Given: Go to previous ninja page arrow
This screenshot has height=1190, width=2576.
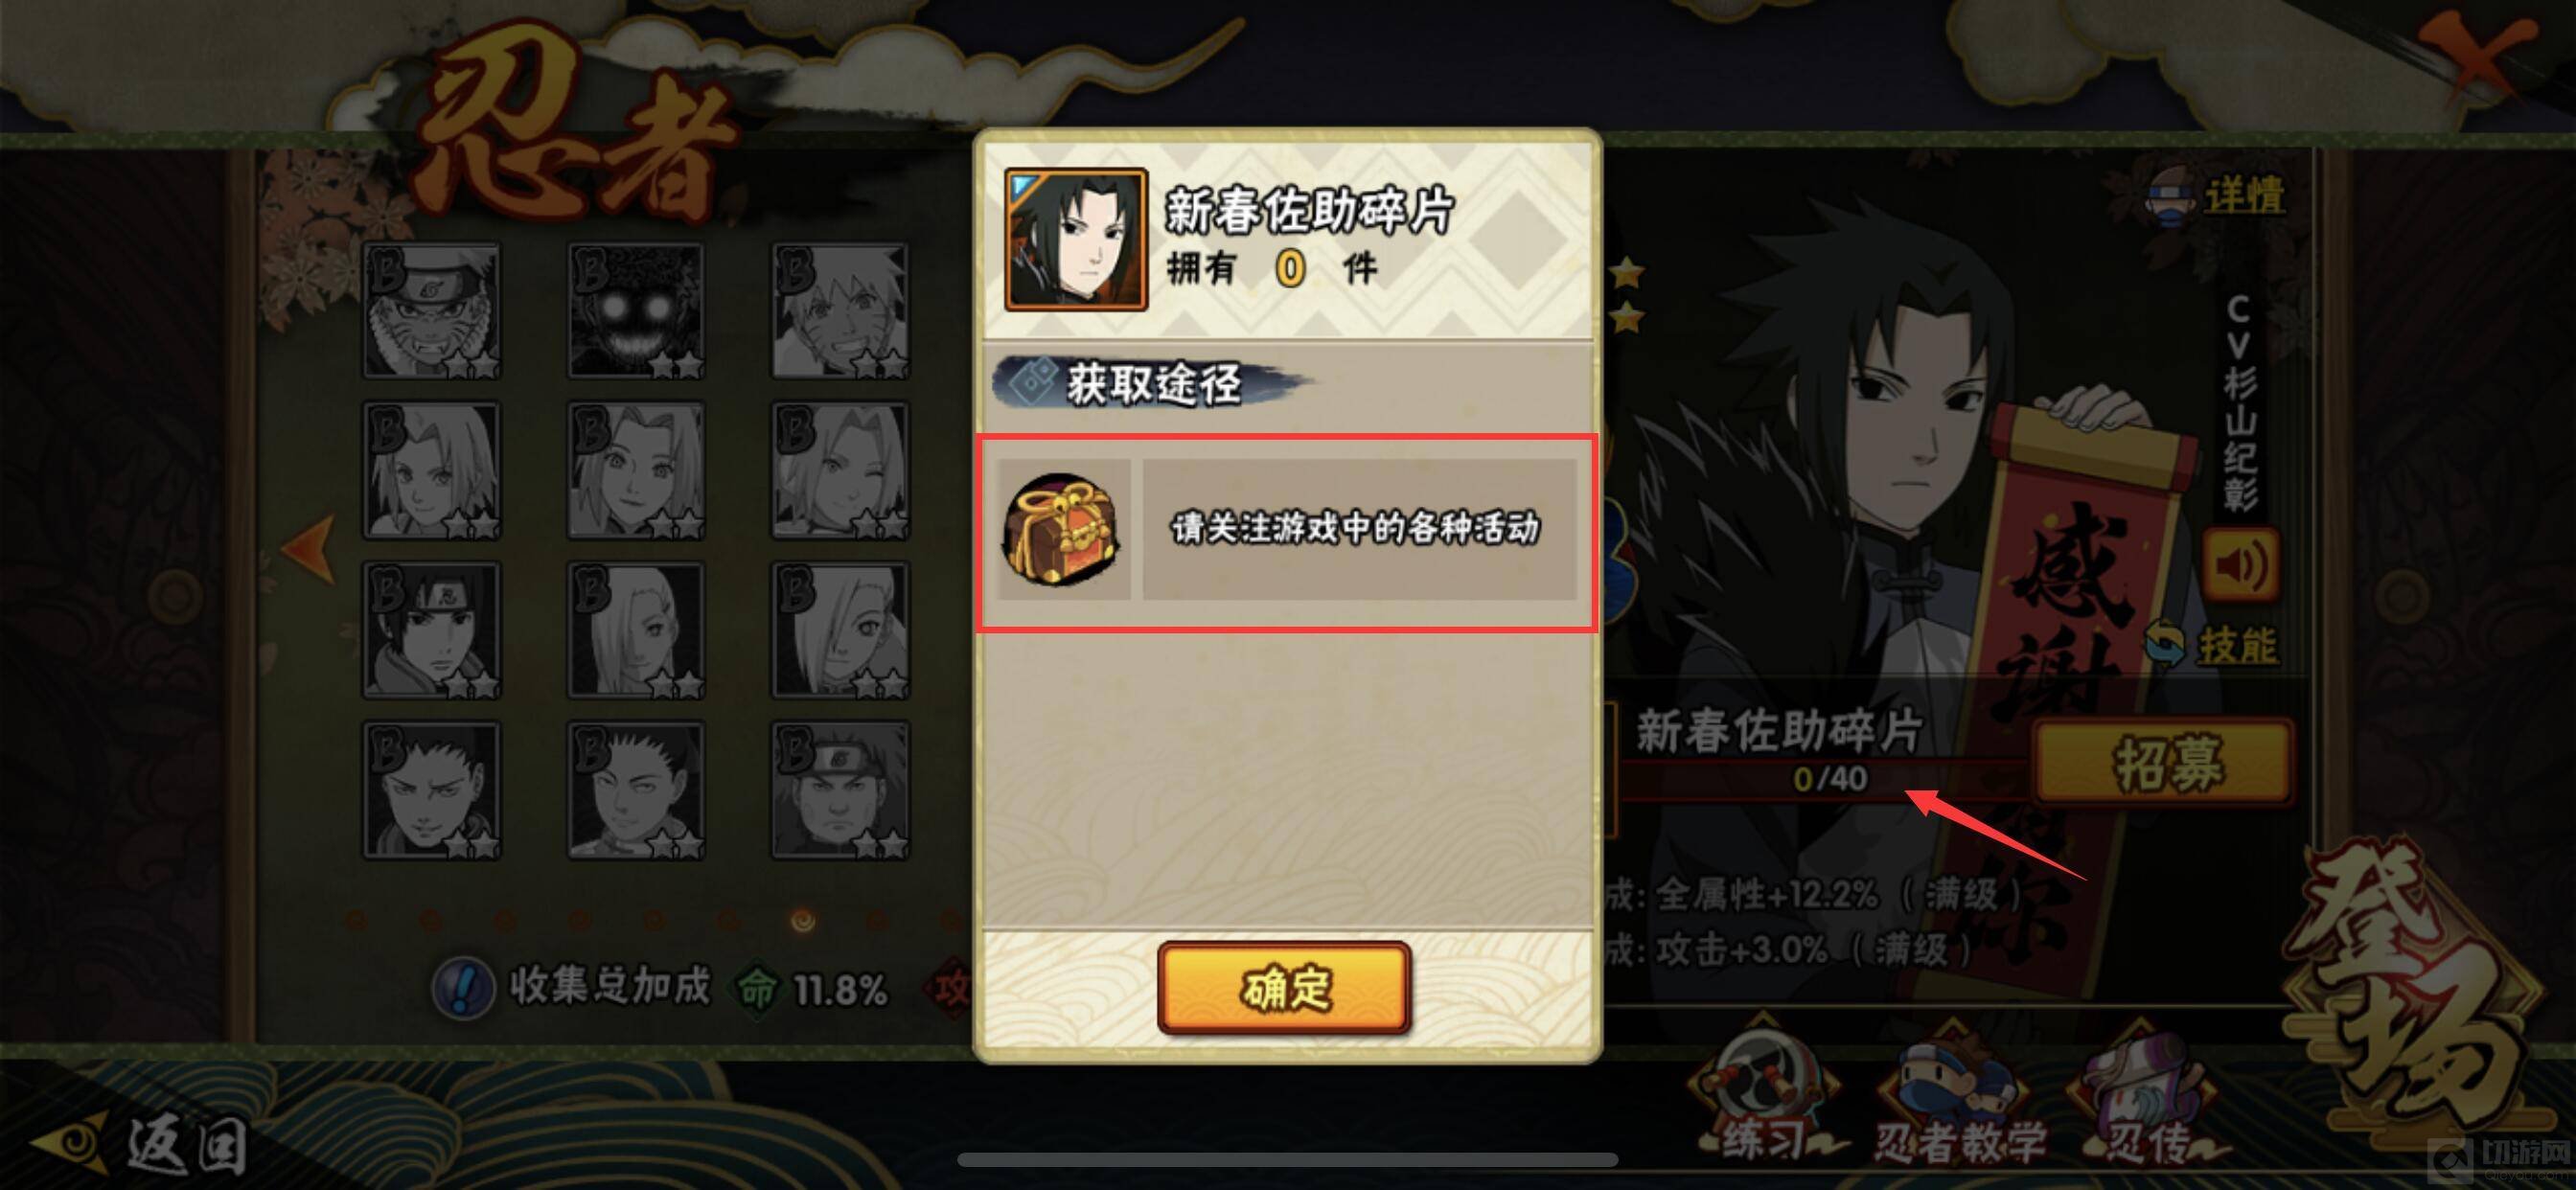Looking at the screenshot, I should [309, 548].
